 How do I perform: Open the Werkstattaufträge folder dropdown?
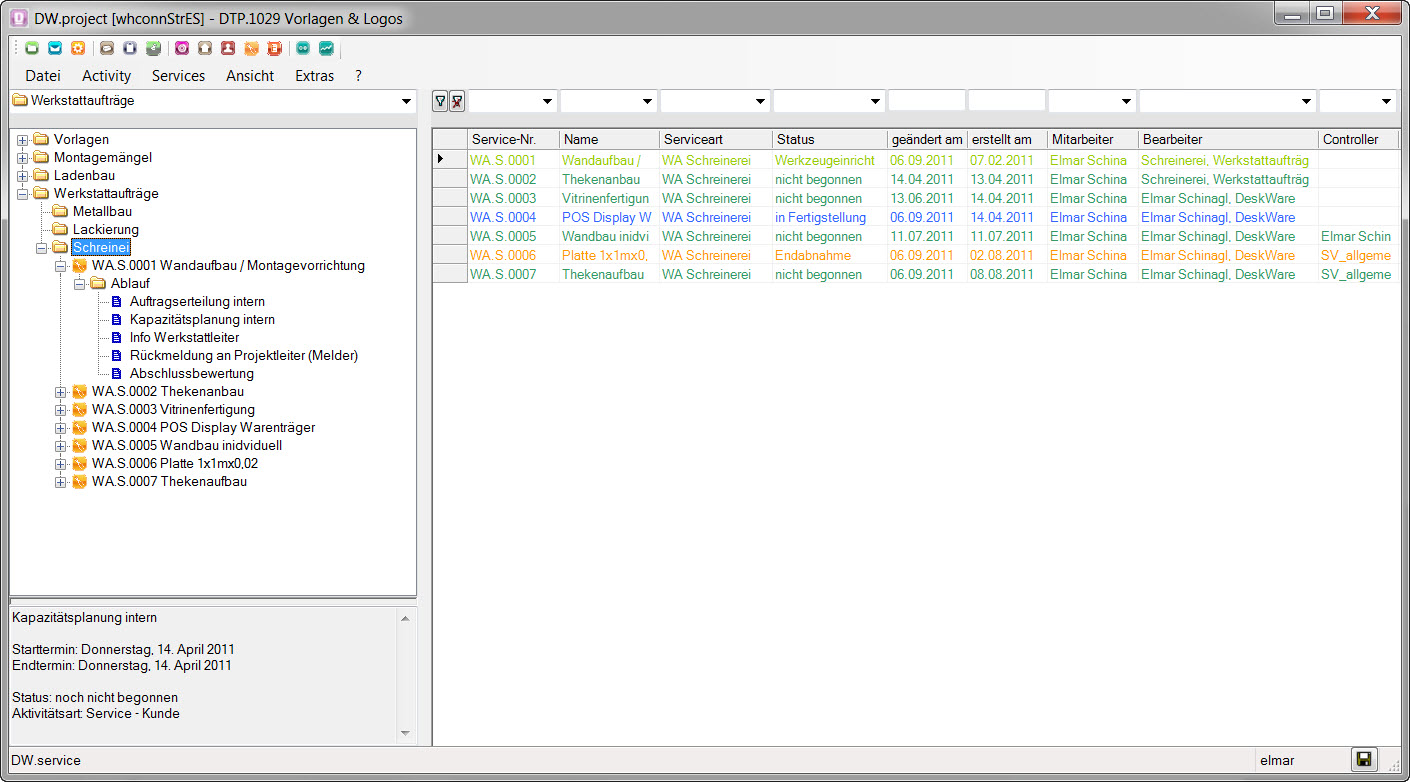coord(405,101)
